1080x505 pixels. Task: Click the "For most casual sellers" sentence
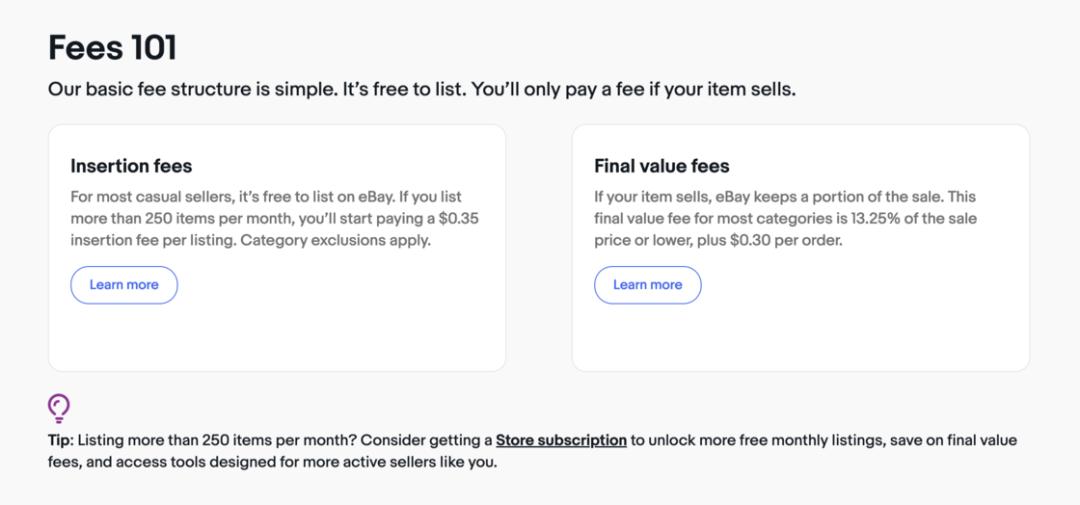232,197
